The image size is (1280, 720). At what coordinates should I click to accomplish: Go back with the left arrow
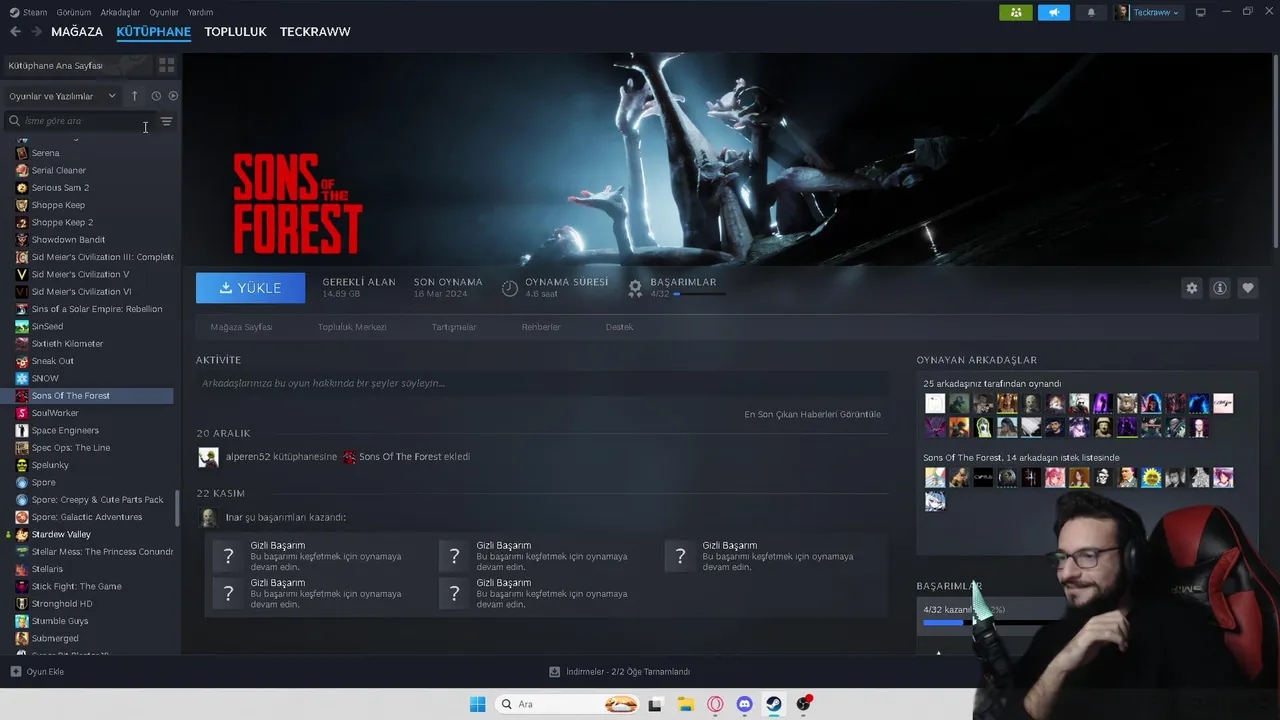pyautogui.click(x=15, y=32)
